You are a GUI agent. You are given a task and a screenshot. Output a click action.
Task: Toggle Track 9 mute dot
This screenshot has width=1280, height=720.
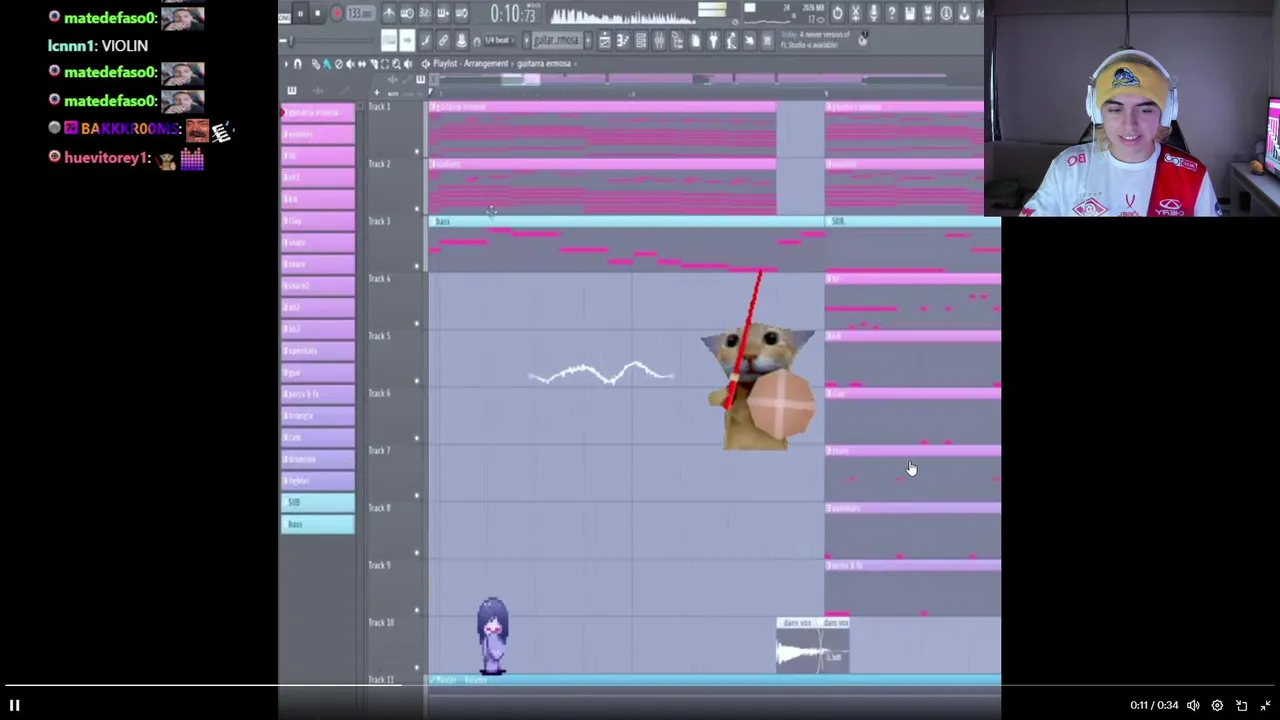[x=417, y=610]
